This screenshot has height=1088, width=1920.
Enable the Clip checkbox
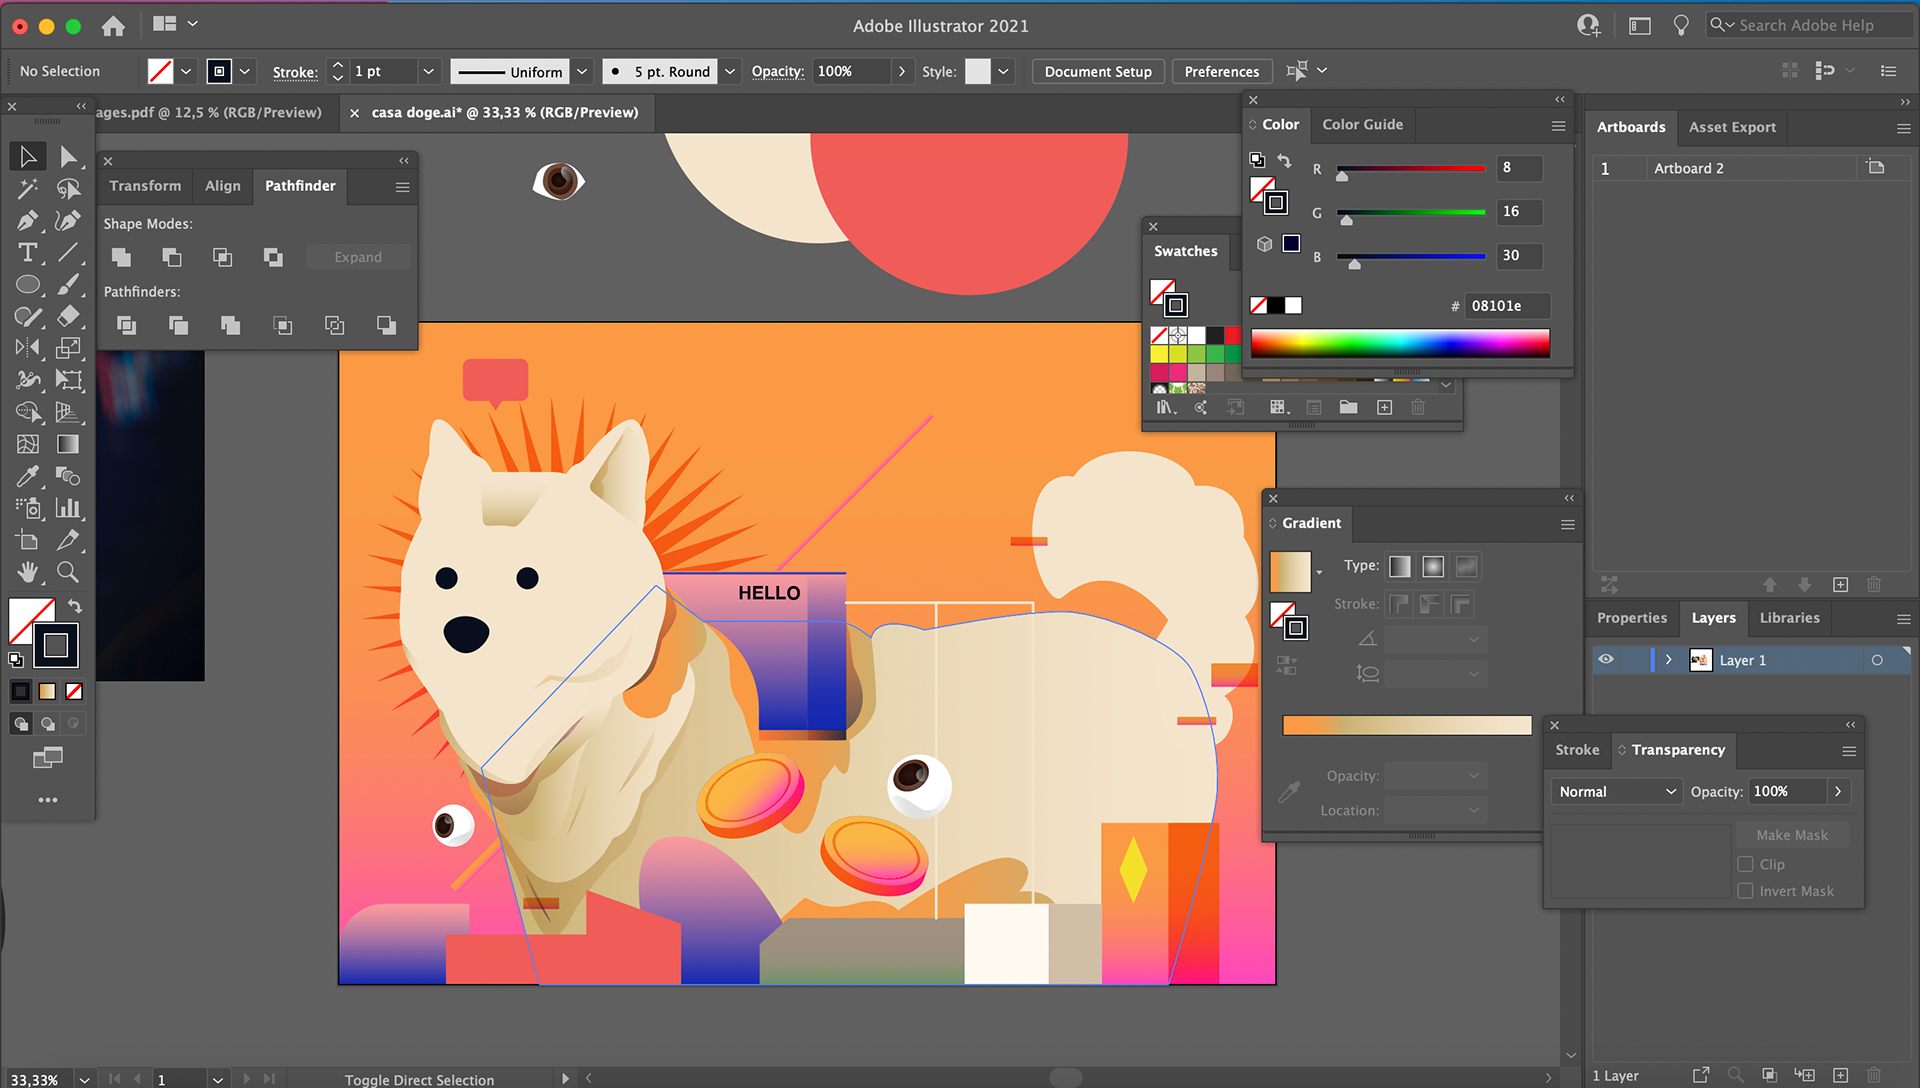click(x=1746, y=864)
